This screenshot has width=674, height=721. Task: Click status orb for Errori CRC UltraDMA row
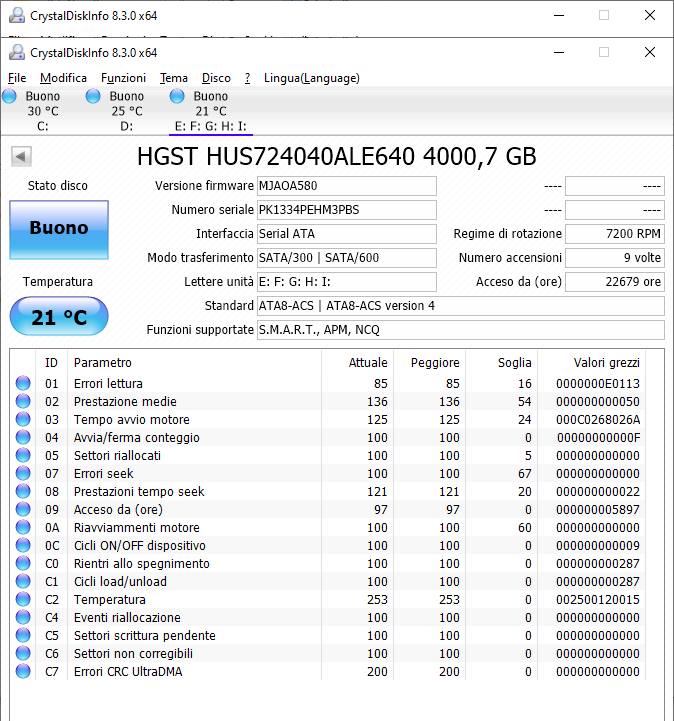pyautogui.click(x=23, y=671)
